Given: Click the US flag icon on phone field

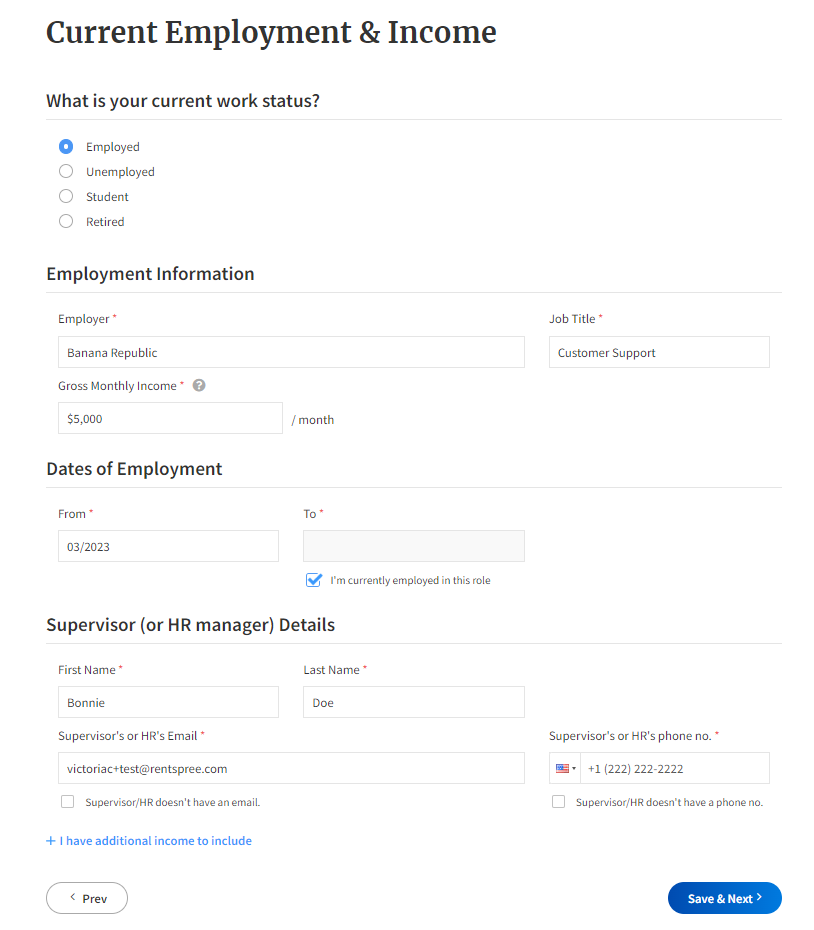Looking at the screenshot, I should click(559, 767).
